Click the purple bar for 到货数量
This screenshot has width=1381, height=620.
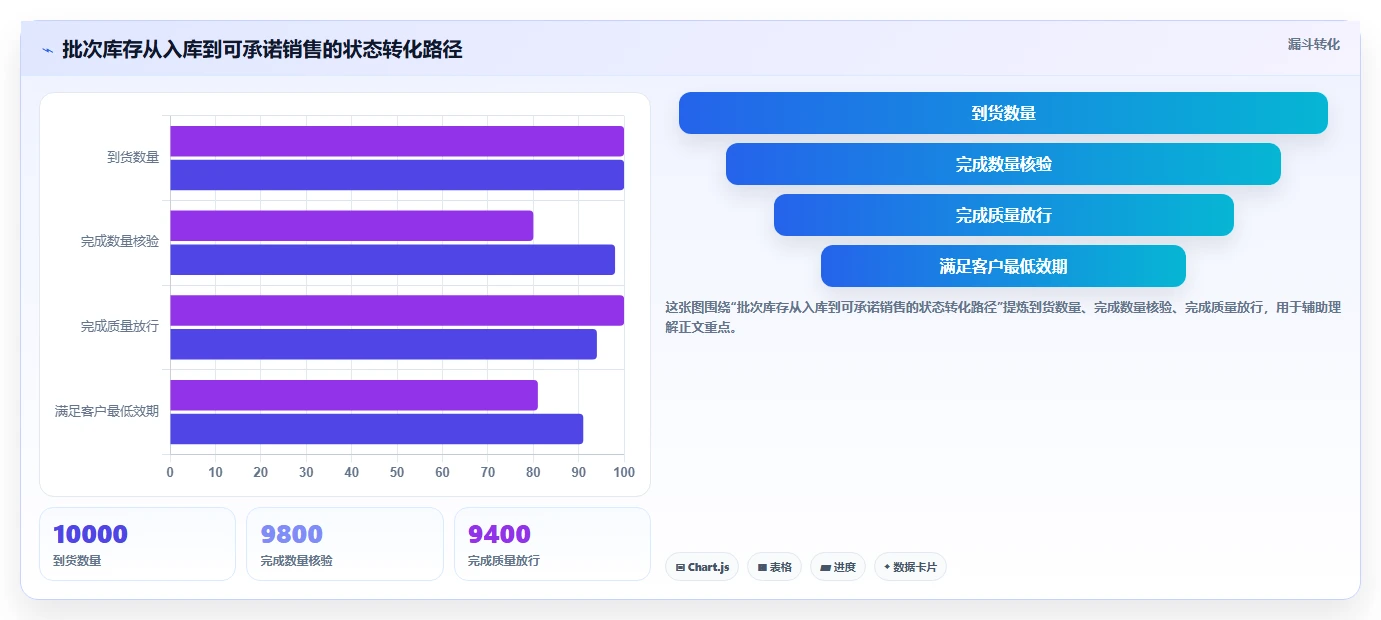click(x=397, y=141)
